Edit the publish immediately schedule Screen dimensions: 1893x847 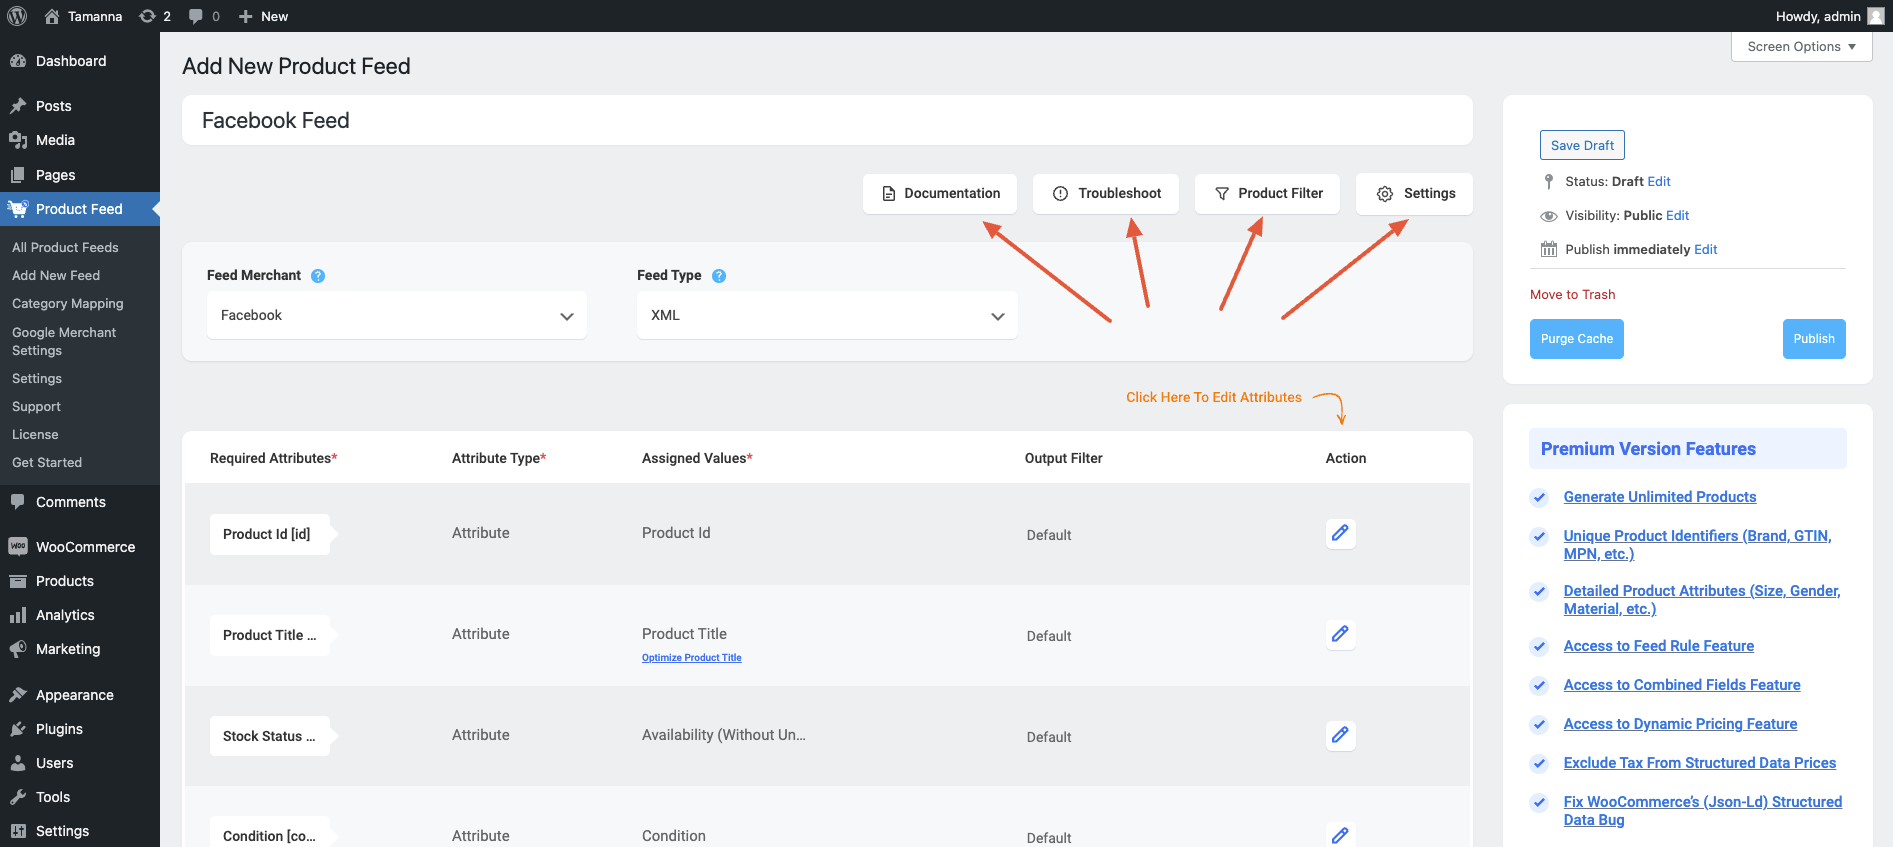pyautogui.click(x=1705, y=250)
